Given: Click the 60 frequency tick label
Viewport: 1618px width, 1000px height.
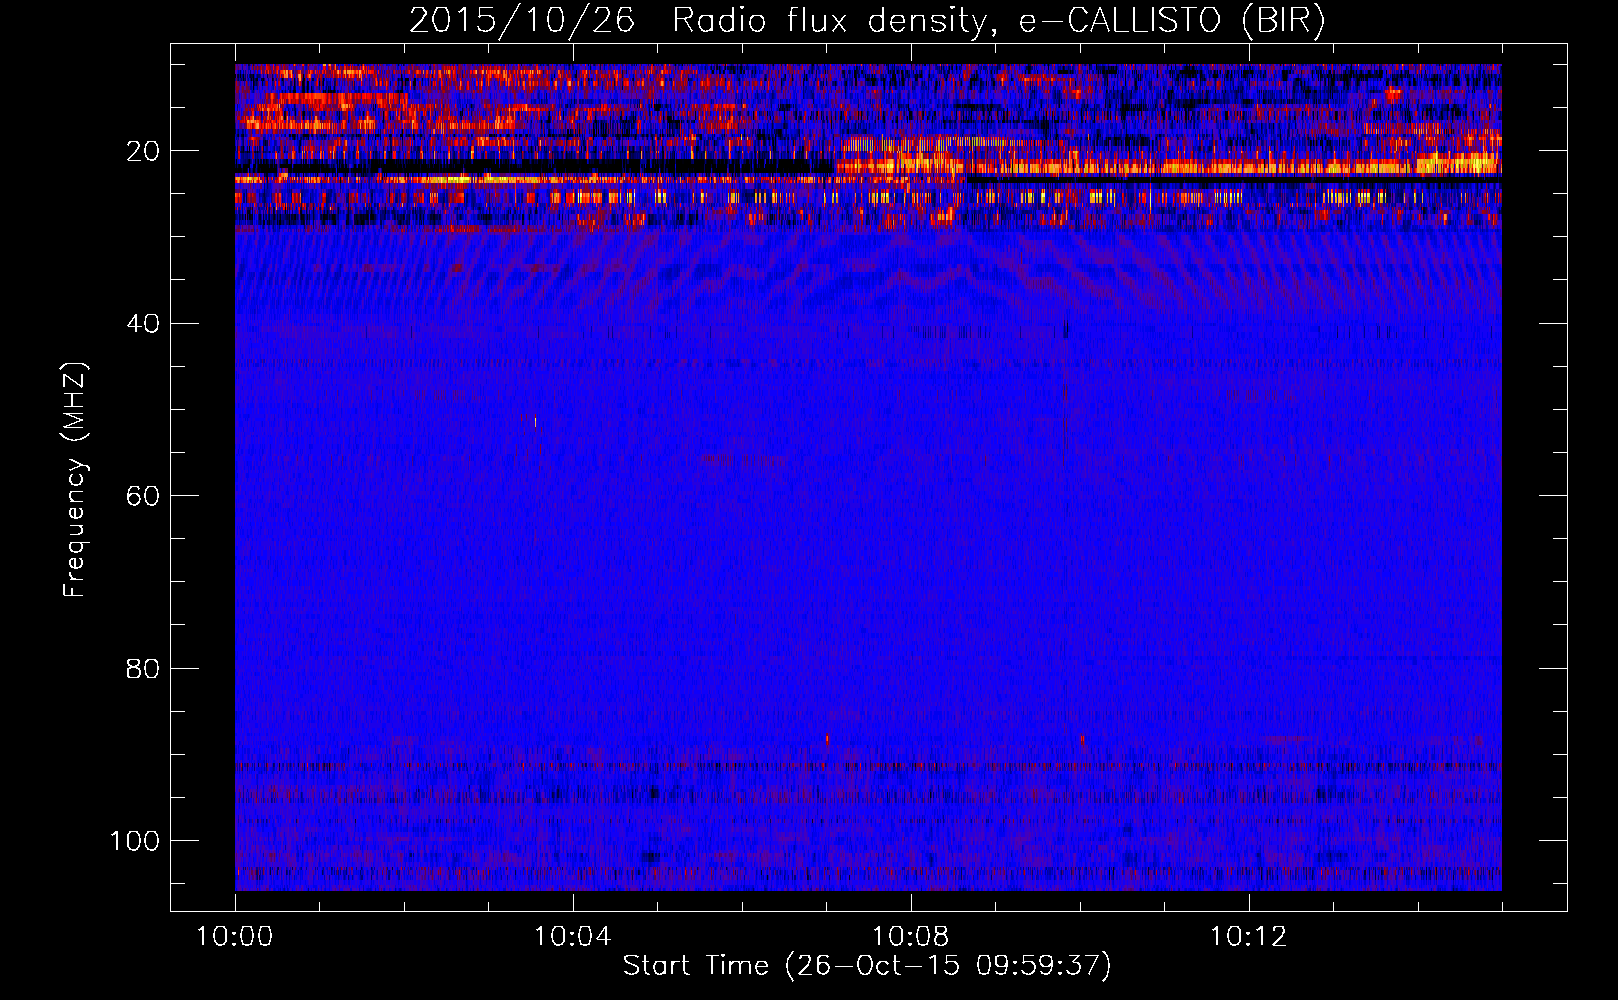Looking at the screenshot, I should click(143, 496).
